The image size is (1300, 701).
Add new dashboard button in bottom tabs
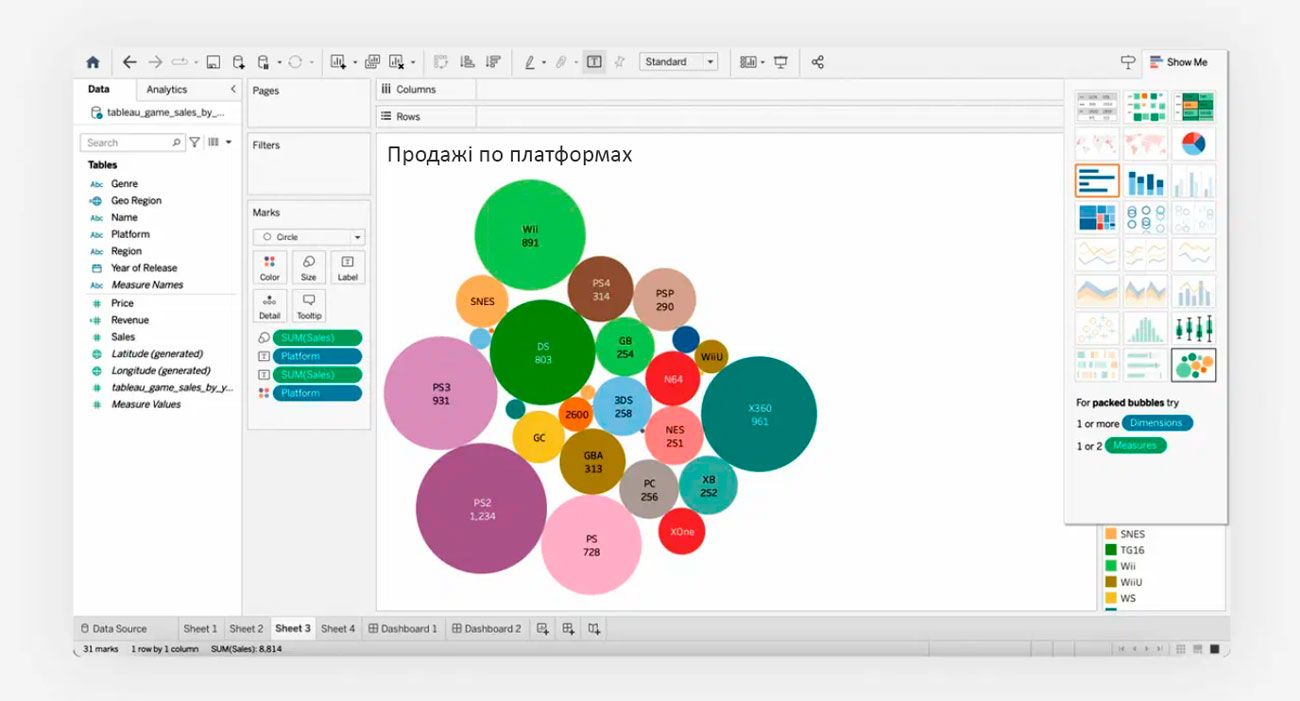coord(568,629)
